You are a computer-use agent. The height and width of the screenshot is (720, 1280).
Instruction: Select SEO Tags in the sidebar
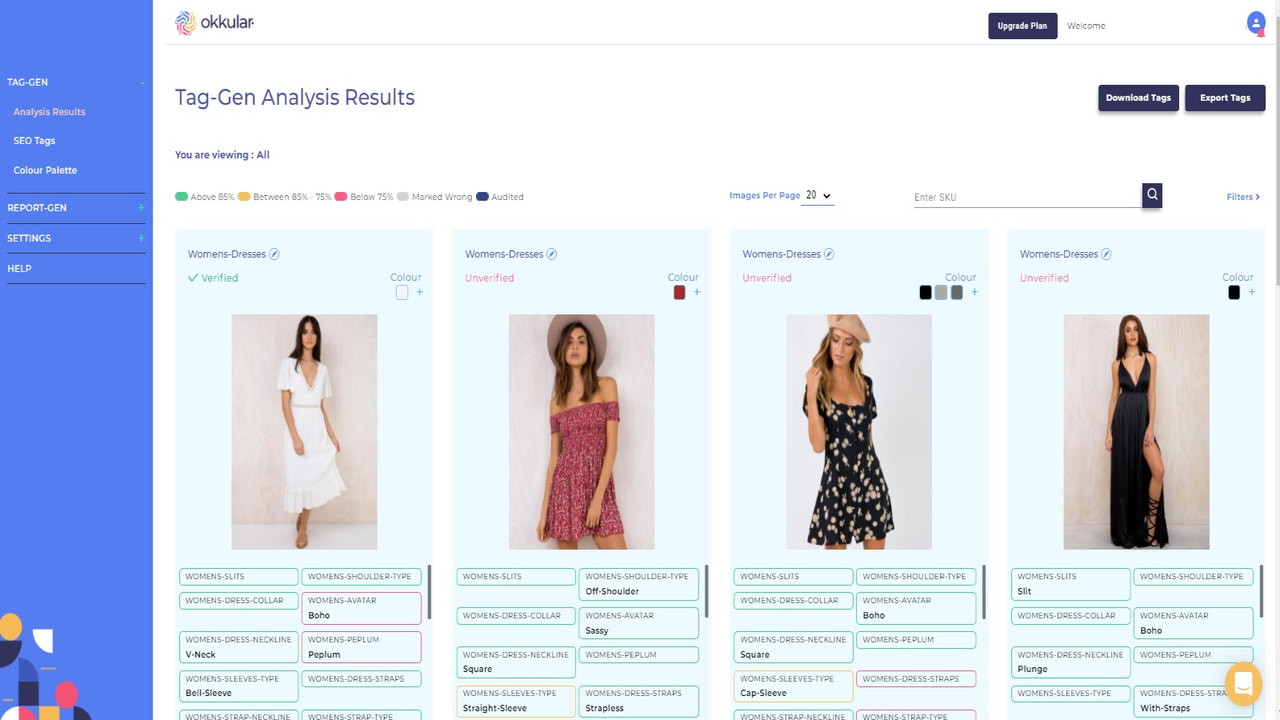[34, 140]
